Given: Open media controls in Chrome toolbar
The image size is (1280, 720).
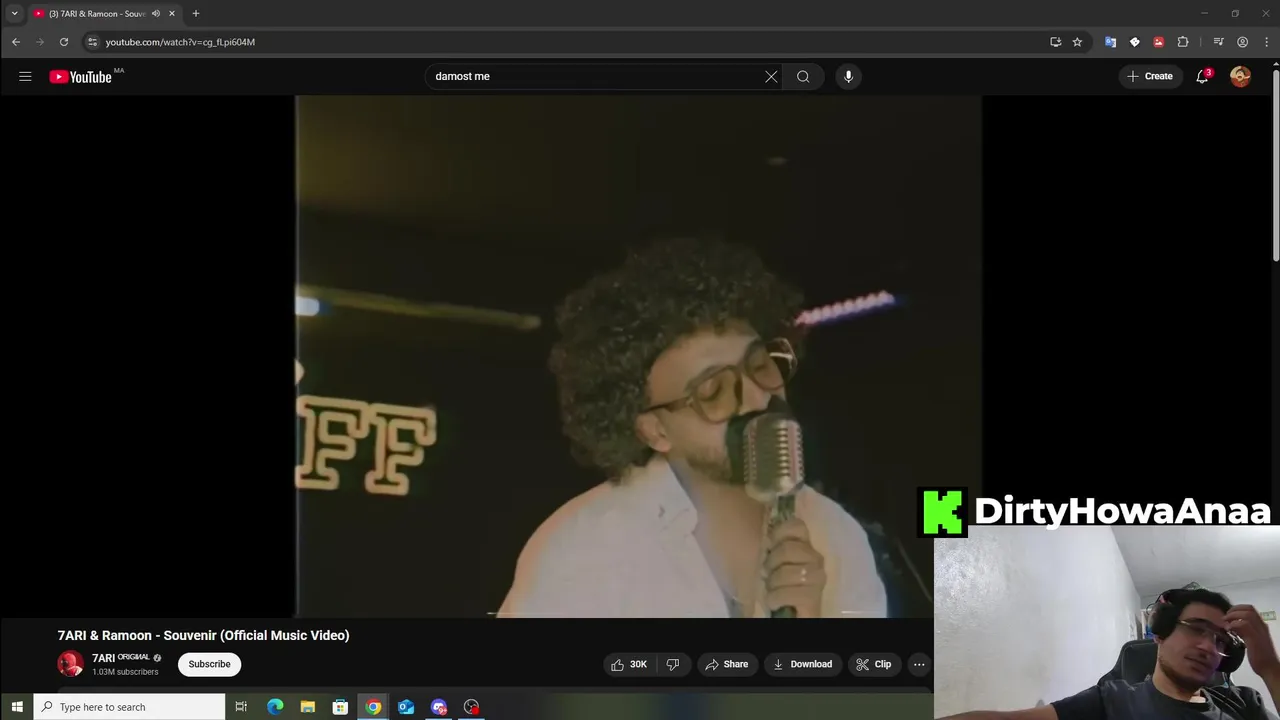Looking at the screenshot, I should click(x=1218, y=42).
